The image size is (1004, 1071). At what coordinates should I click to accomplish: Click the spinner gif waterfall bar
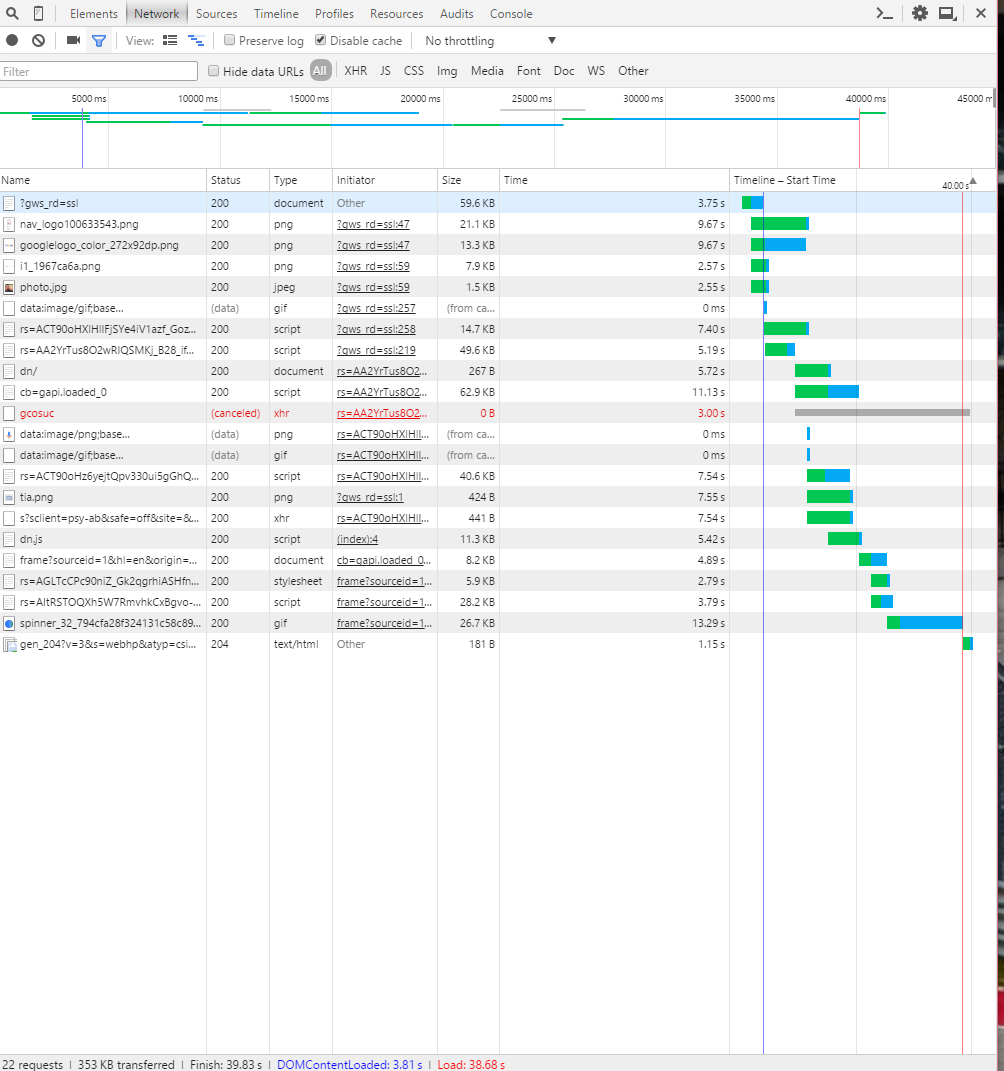[x=924, y=622]
